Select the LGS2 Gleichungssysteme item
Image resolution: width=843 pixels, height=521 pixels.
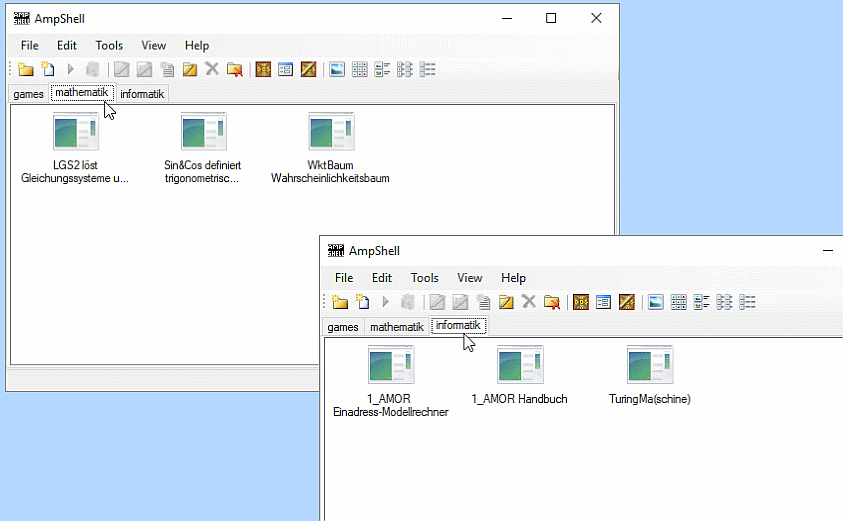pyautogui.click(x=75, y=148)
